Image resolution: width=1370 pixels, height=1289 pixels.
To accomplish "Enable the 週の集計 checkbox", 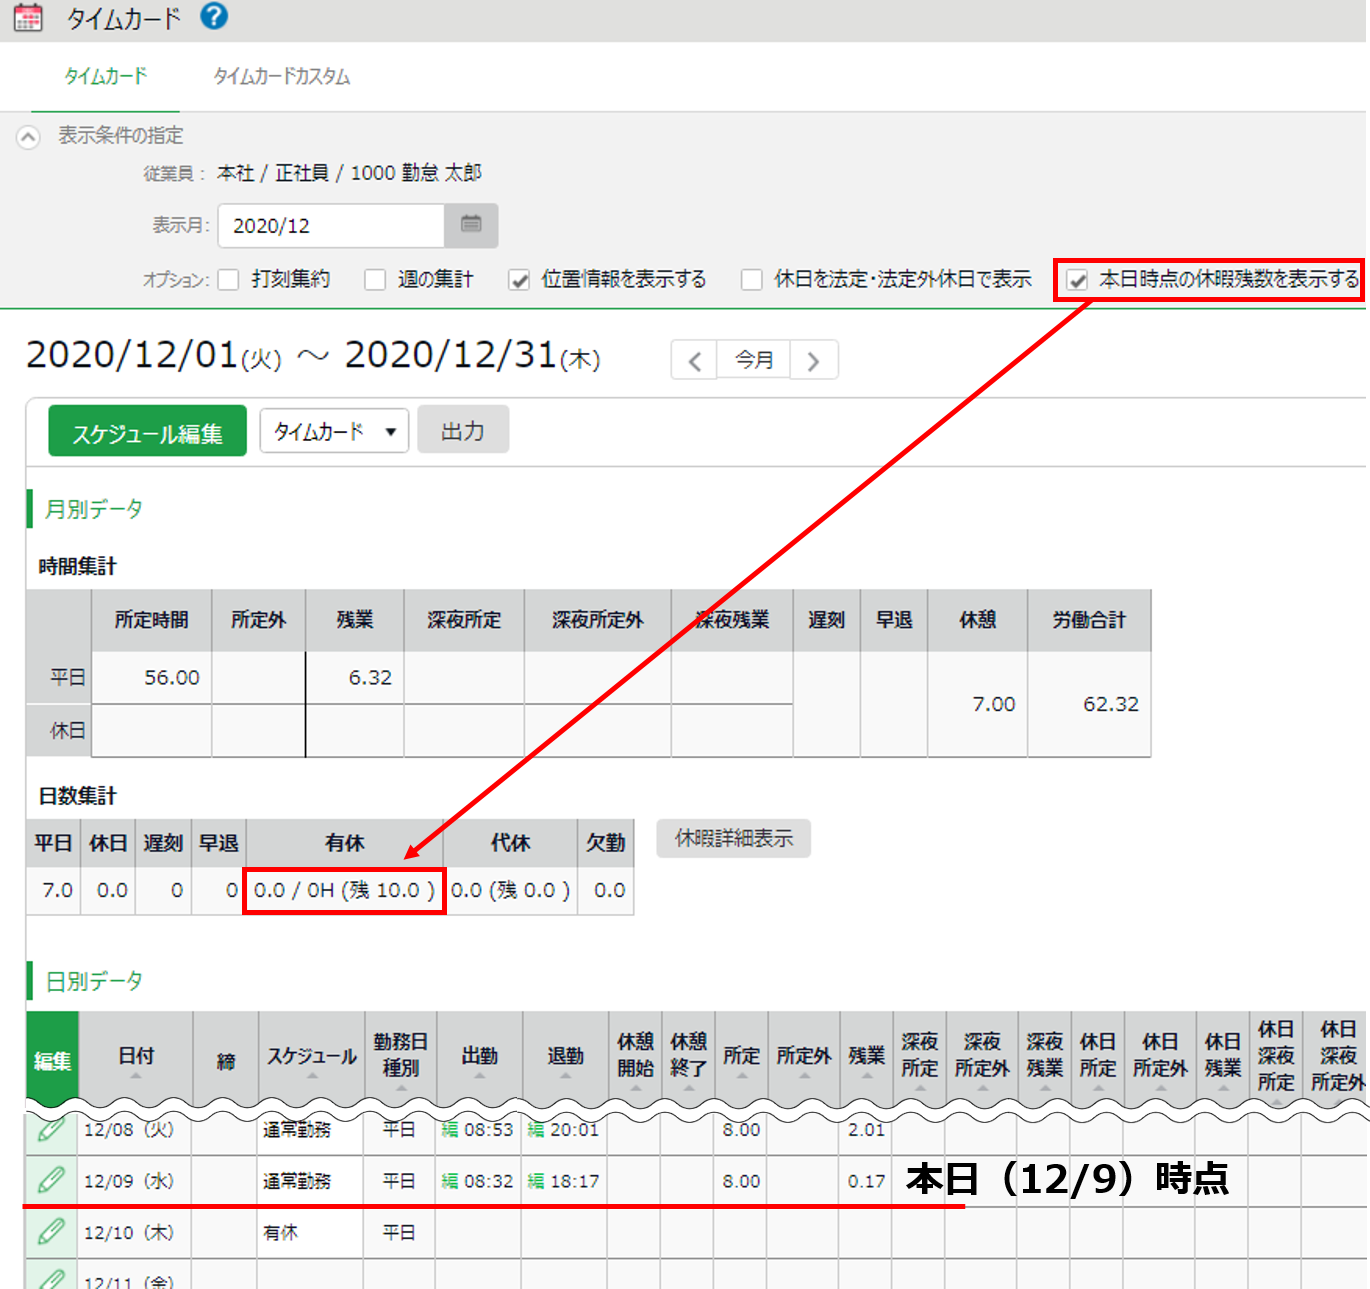I will [x=375, y=280].
